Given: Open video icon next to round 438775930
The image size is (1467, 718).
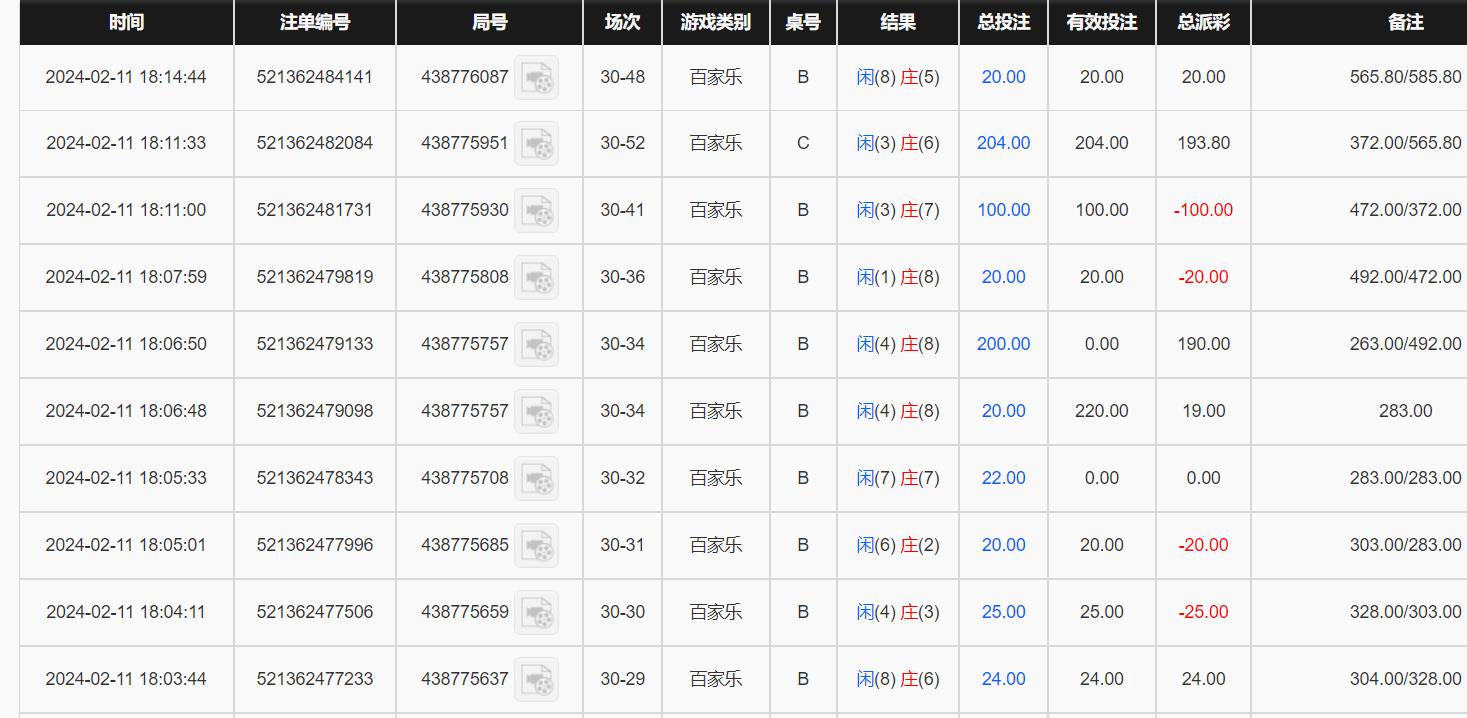Looking at the screenshot, I should click(x=536, y=211).
